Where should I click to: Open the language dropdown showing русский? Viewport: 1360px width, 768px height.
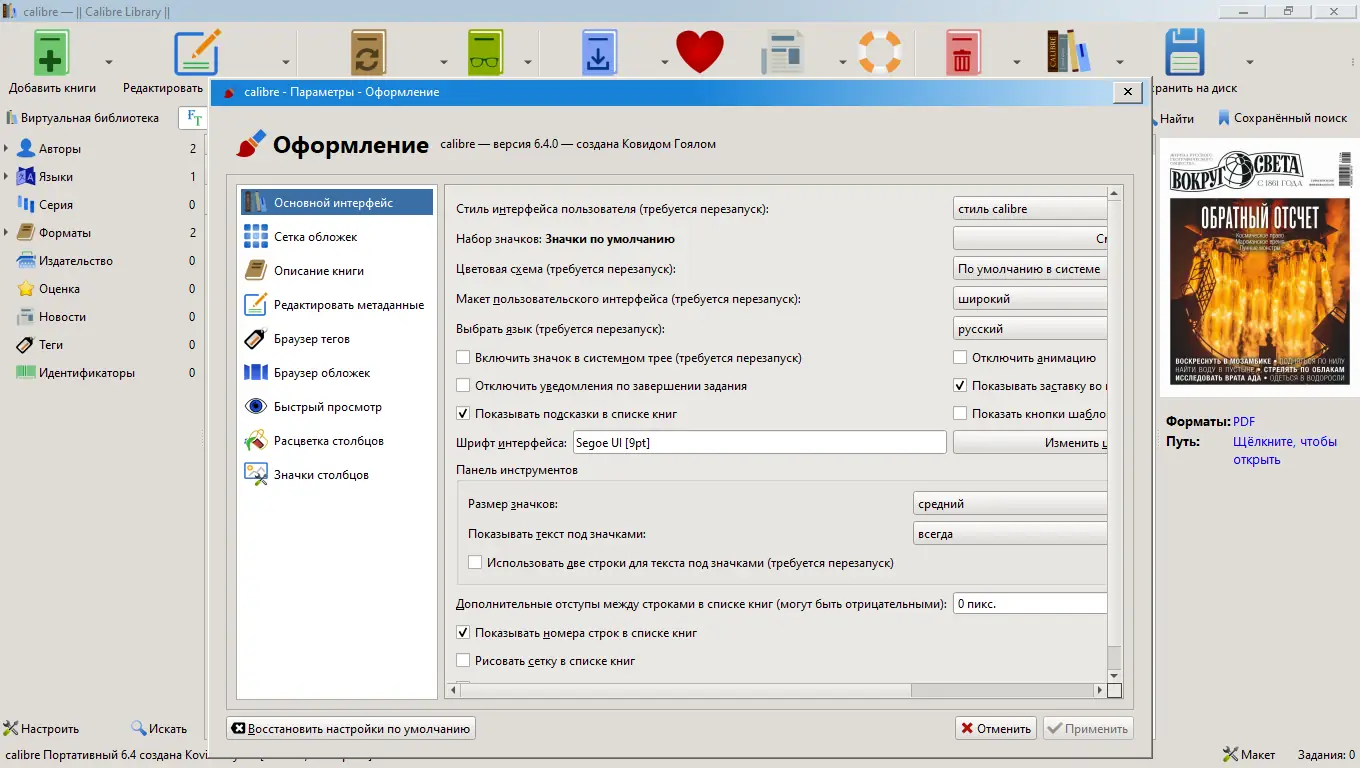point(1030,329)
